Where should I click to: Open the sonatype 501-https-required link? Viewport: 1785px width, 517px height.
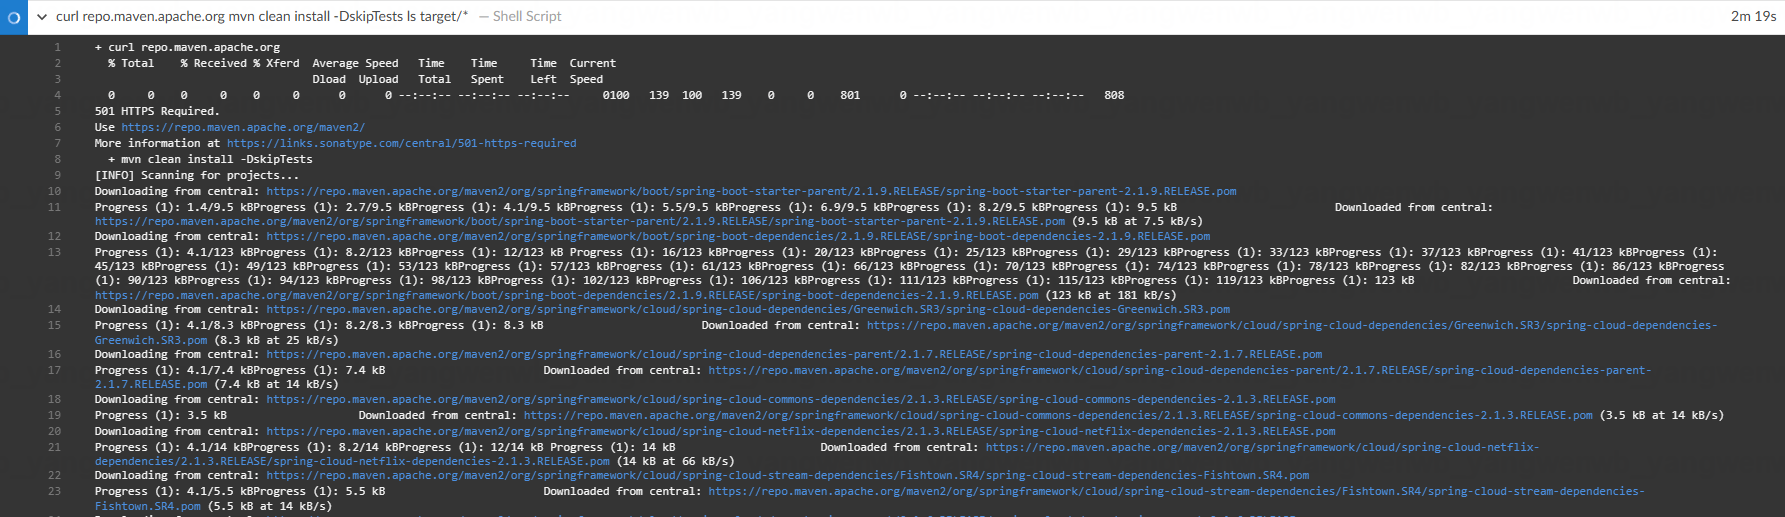[x=401, y=143]
